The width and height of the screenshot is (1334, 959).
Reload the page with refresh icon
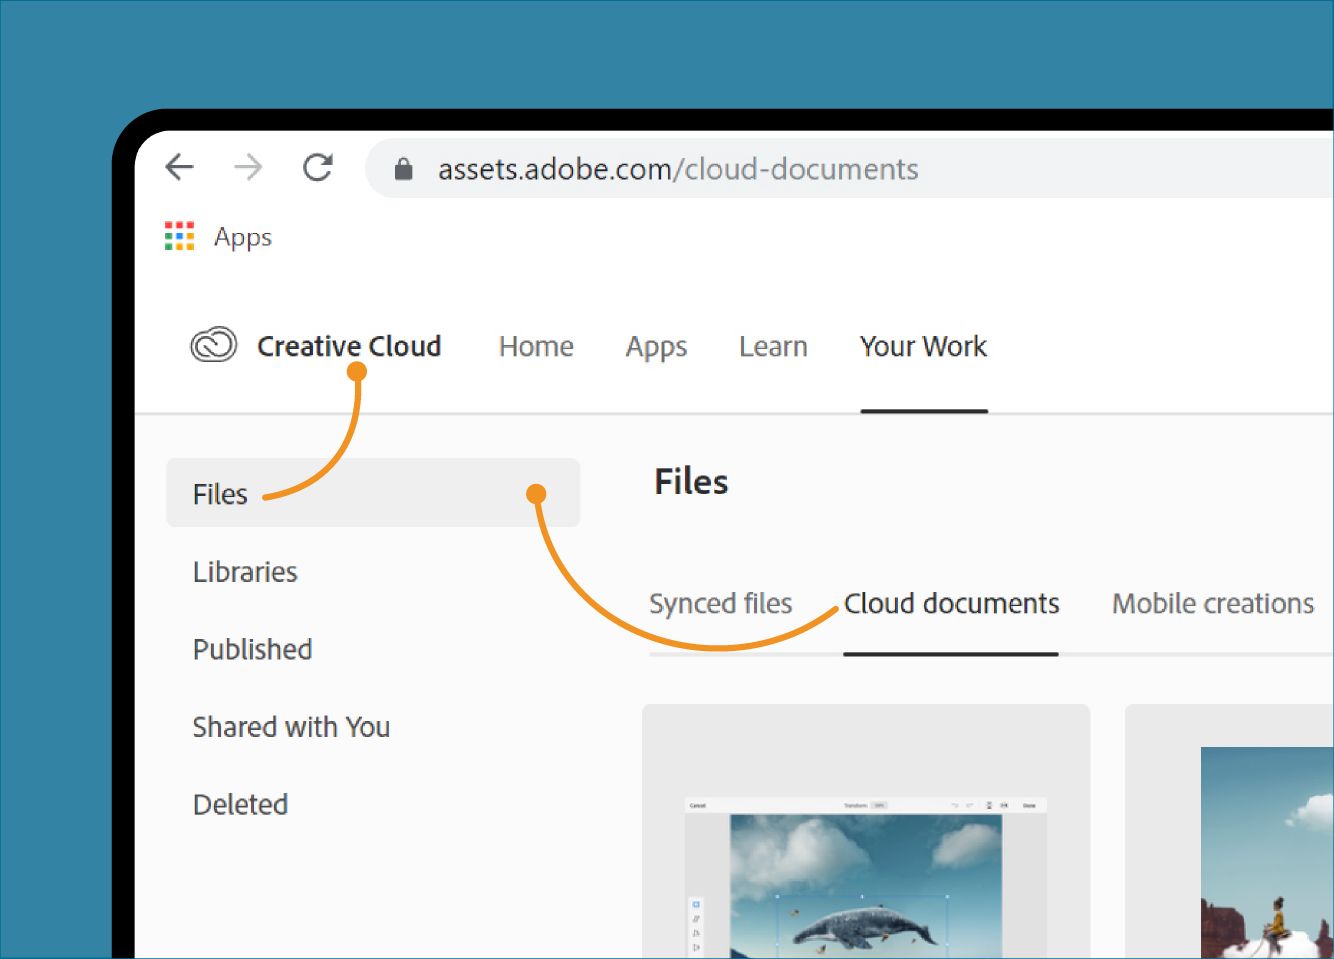pyautogui.click(x=318, y=167)
